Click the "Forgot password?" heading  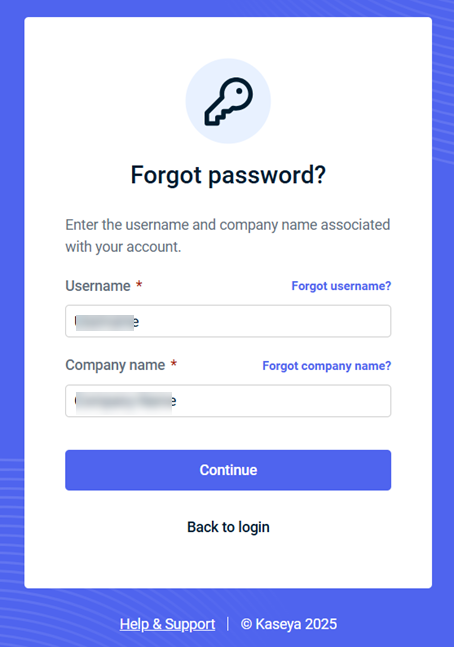(x=228, y=175)
